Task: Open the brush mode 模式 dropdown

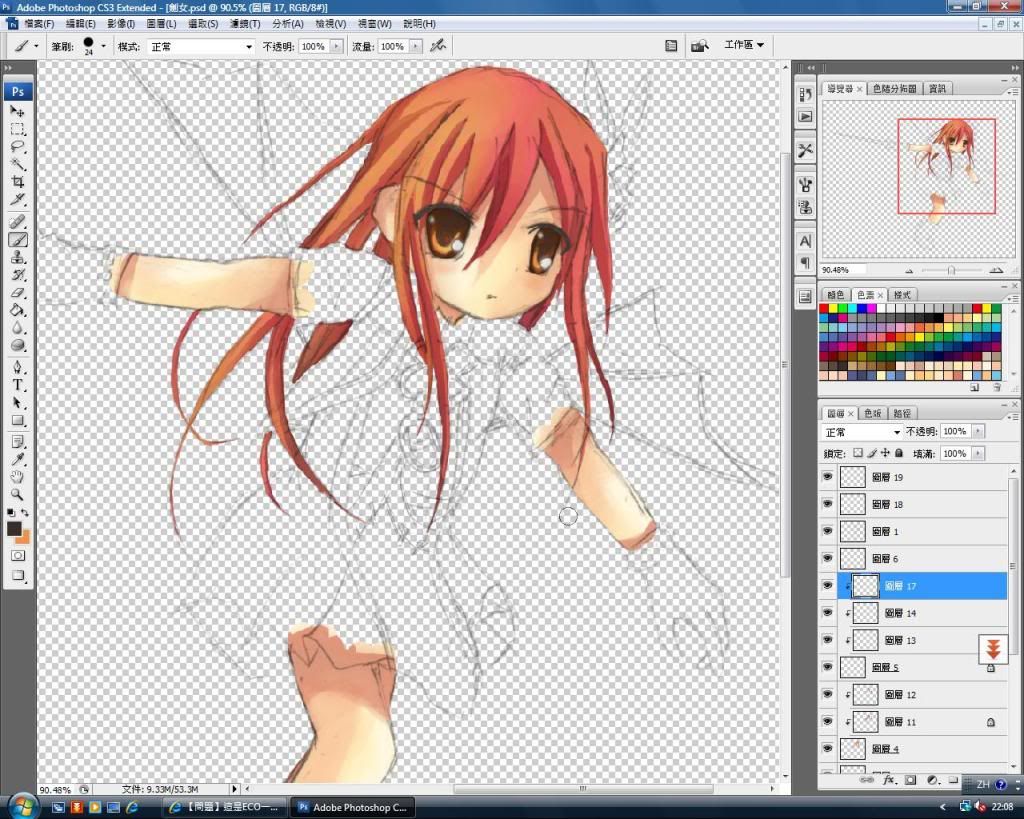Action: coord(201,46)
